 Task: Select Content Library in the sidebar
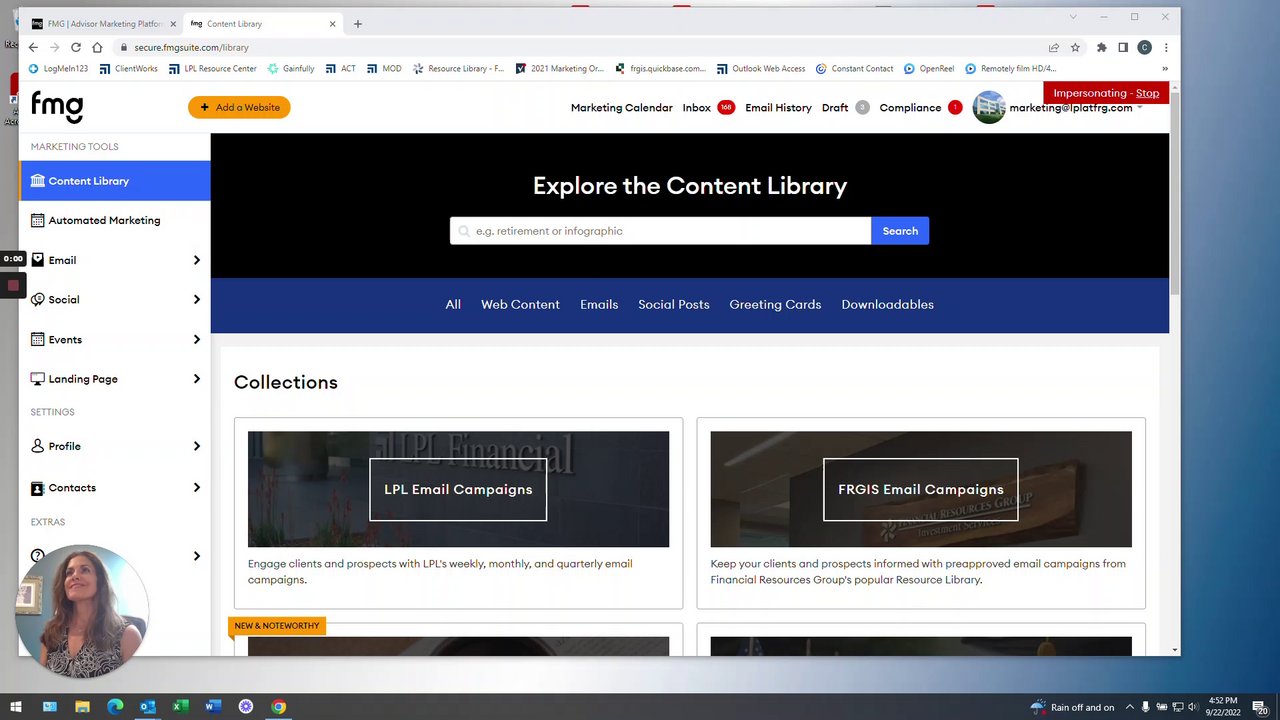tap(115, 181)
